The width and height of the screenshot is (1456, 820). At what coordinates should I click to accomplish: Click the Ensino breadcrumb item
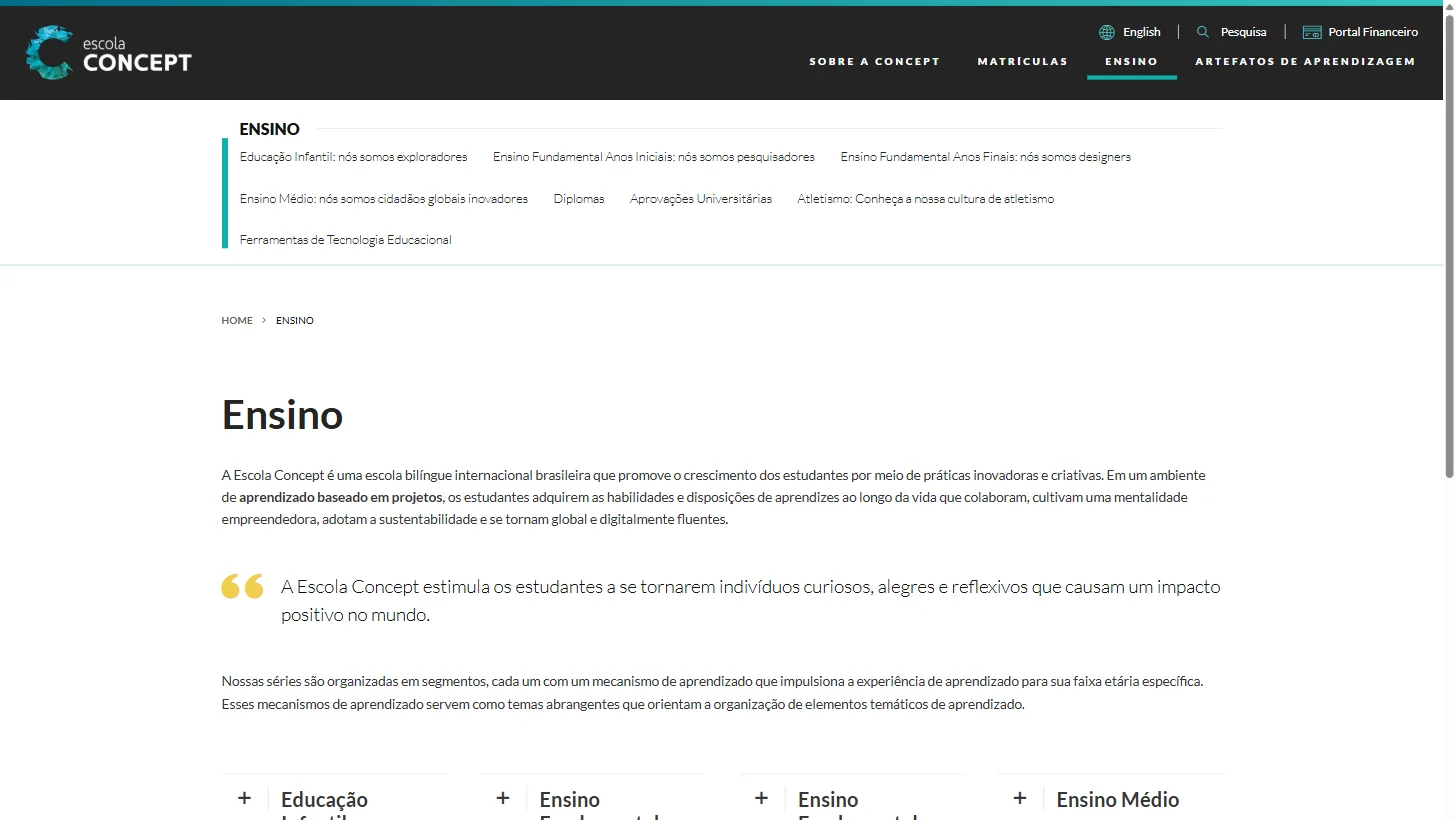[x=295, y=321]
